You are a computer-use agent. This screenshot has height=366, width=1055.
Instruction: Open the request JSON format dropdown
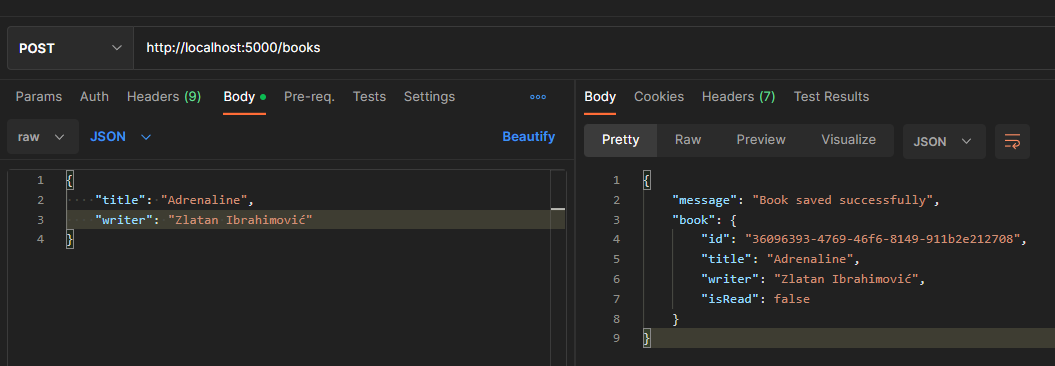click(x=120, y=137)
